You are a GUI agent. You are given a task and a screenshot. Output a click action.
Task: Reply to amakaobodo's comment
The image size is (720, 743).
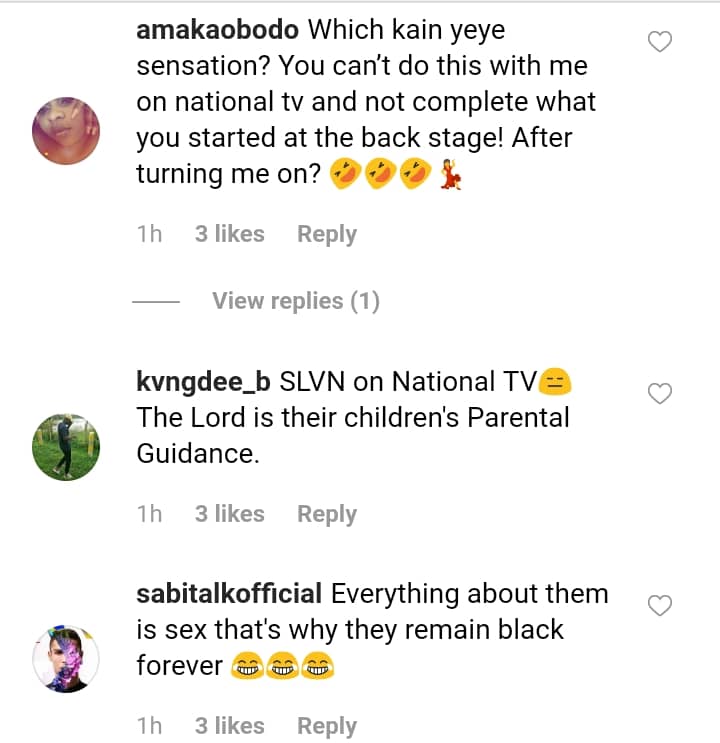tap(326, 234)
